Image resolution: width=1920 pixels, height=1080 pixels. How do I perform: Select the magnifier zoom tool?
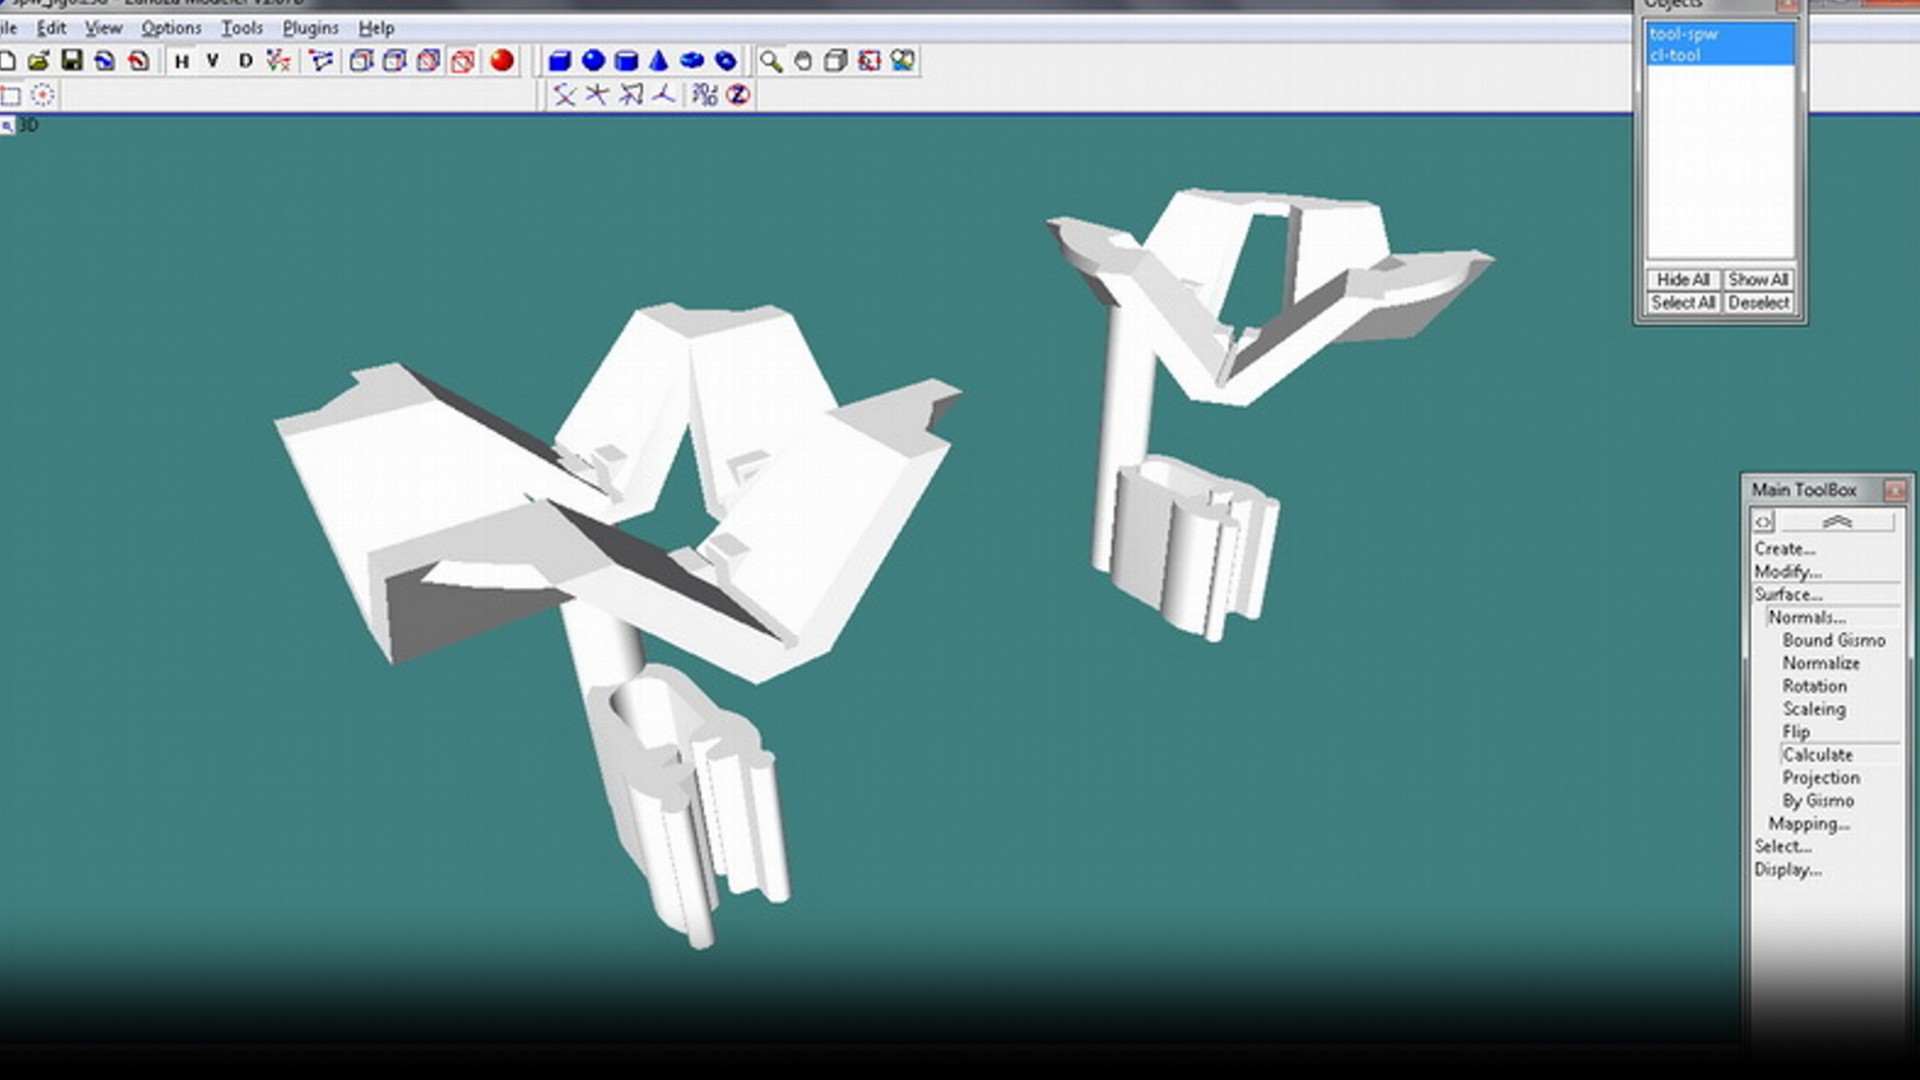(770, 61)
